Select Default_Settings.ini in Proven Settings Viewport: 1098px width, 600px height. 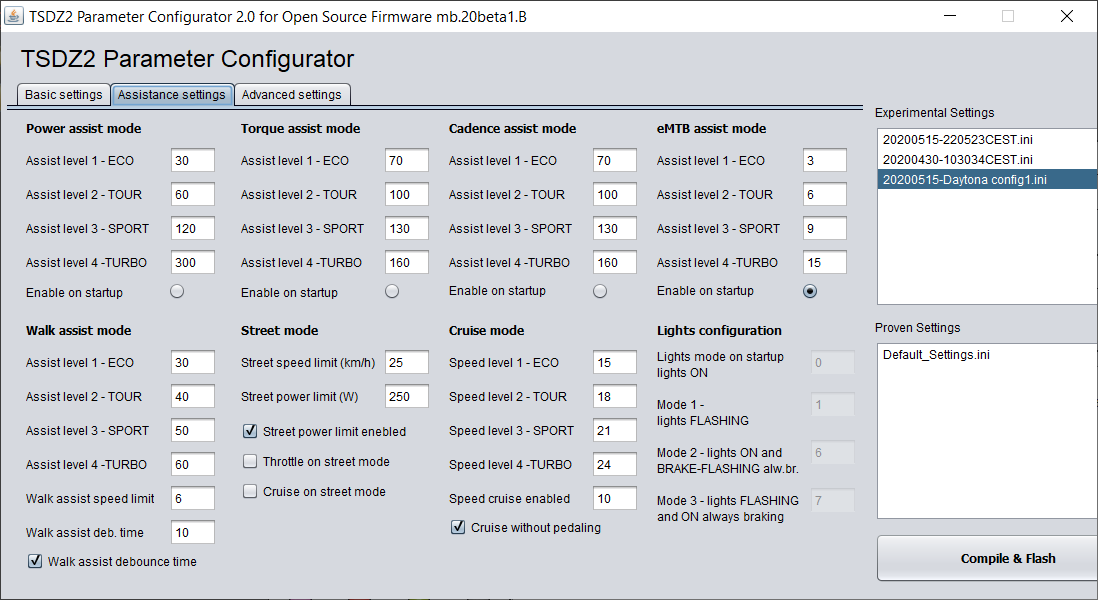(987, 355)
